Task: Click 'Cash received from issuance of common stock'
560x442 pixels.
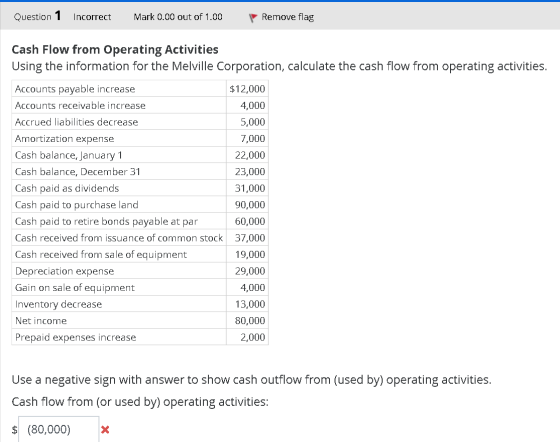Action: 119,238
